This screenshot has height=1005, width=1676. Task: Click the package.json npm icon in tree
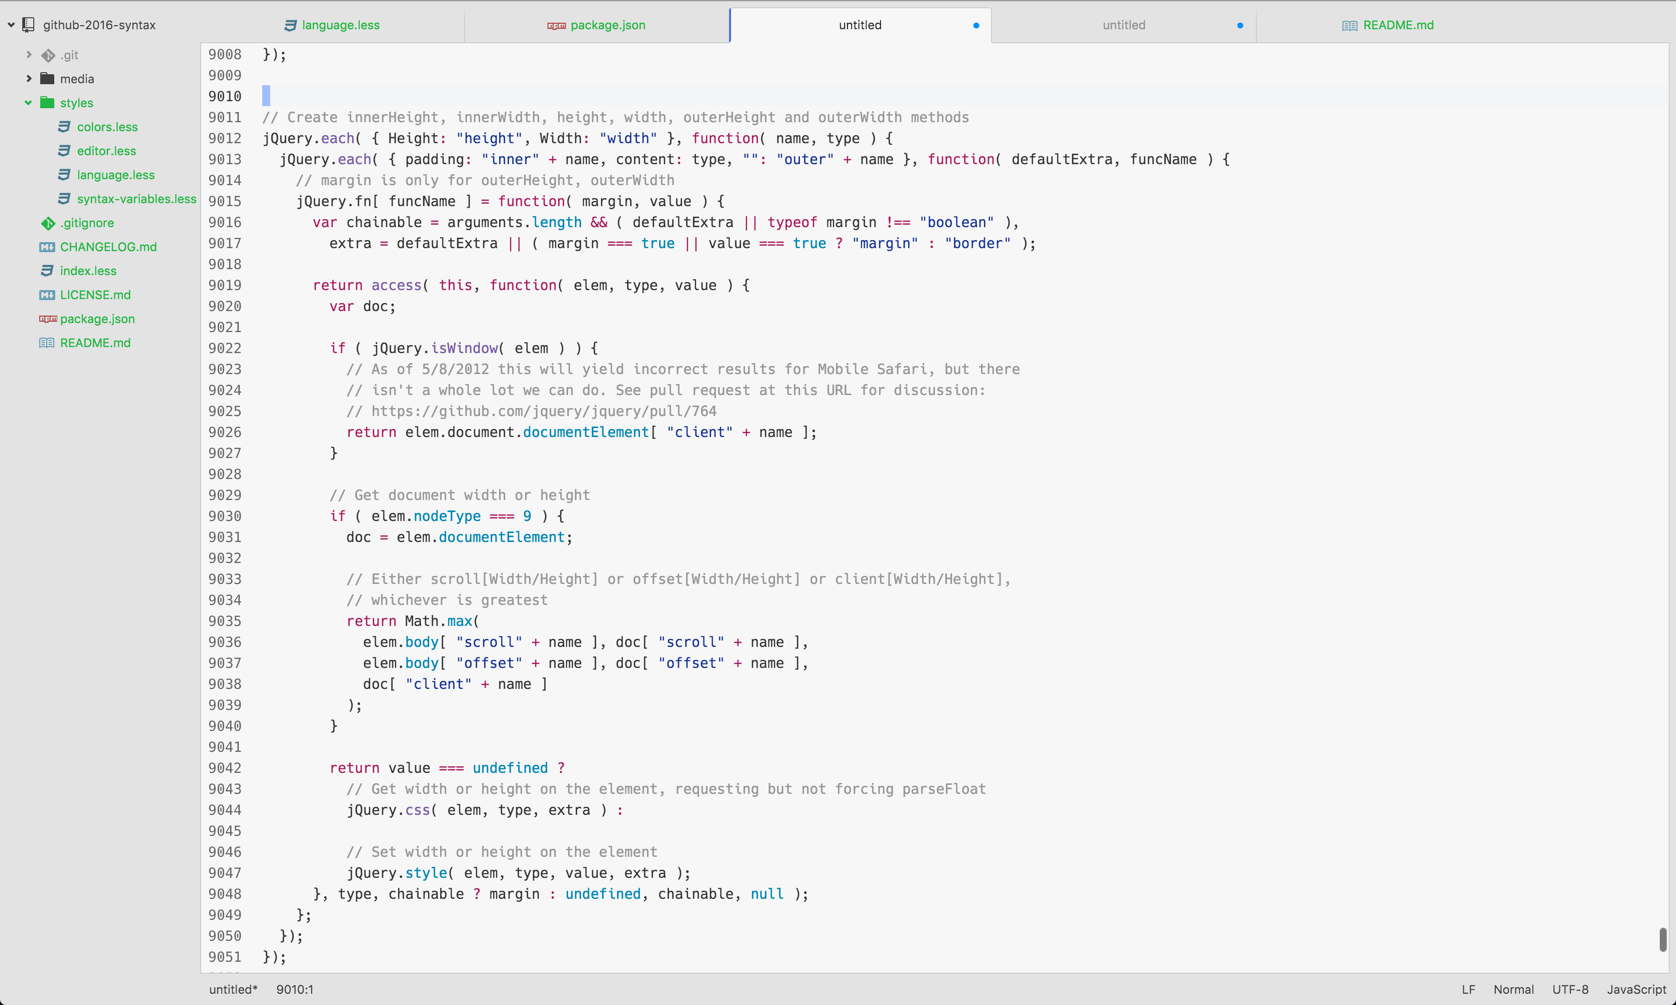pos(47,319)
